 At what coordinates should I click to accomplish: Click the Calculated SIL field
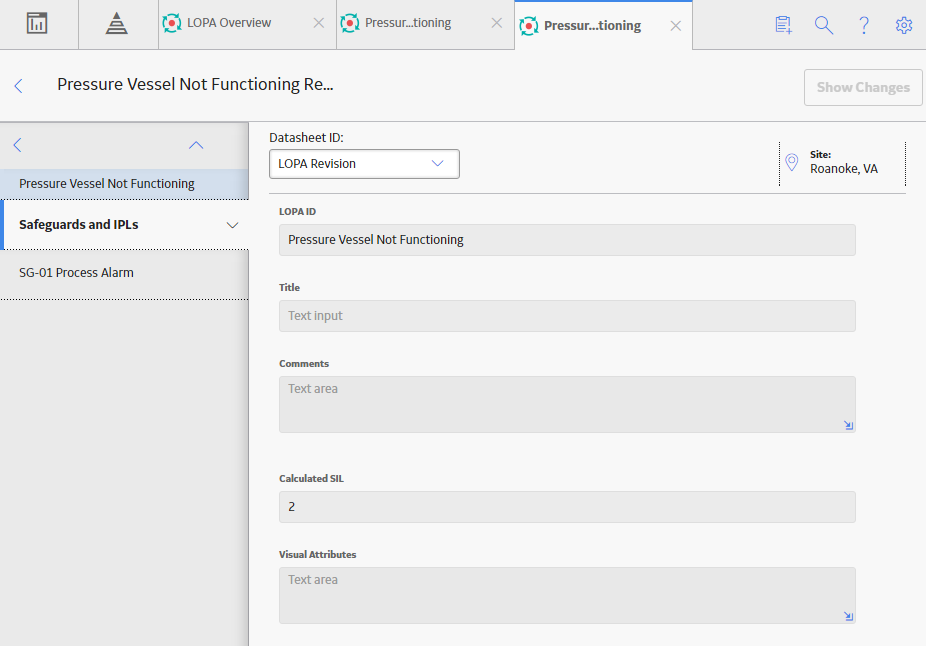click(567, 507)
